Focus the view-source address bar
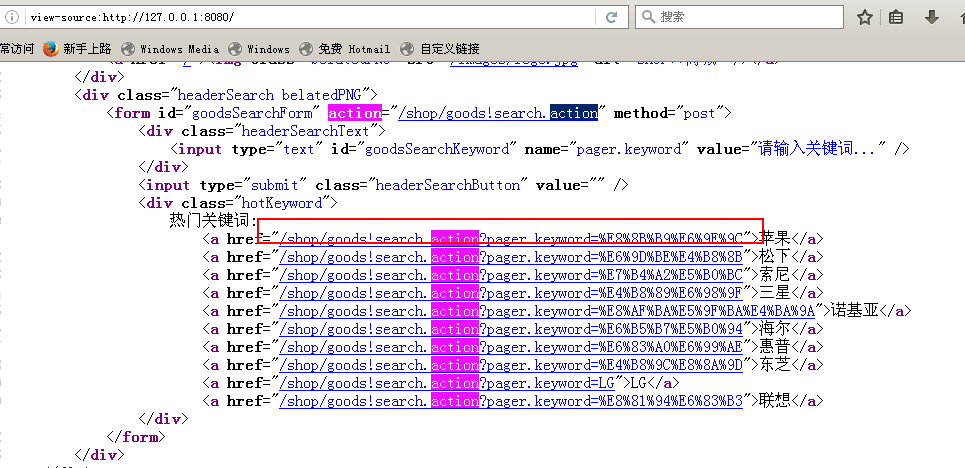The height and width of the screenshot is (468, 965). pyautogui.click(x=308, y=17)
